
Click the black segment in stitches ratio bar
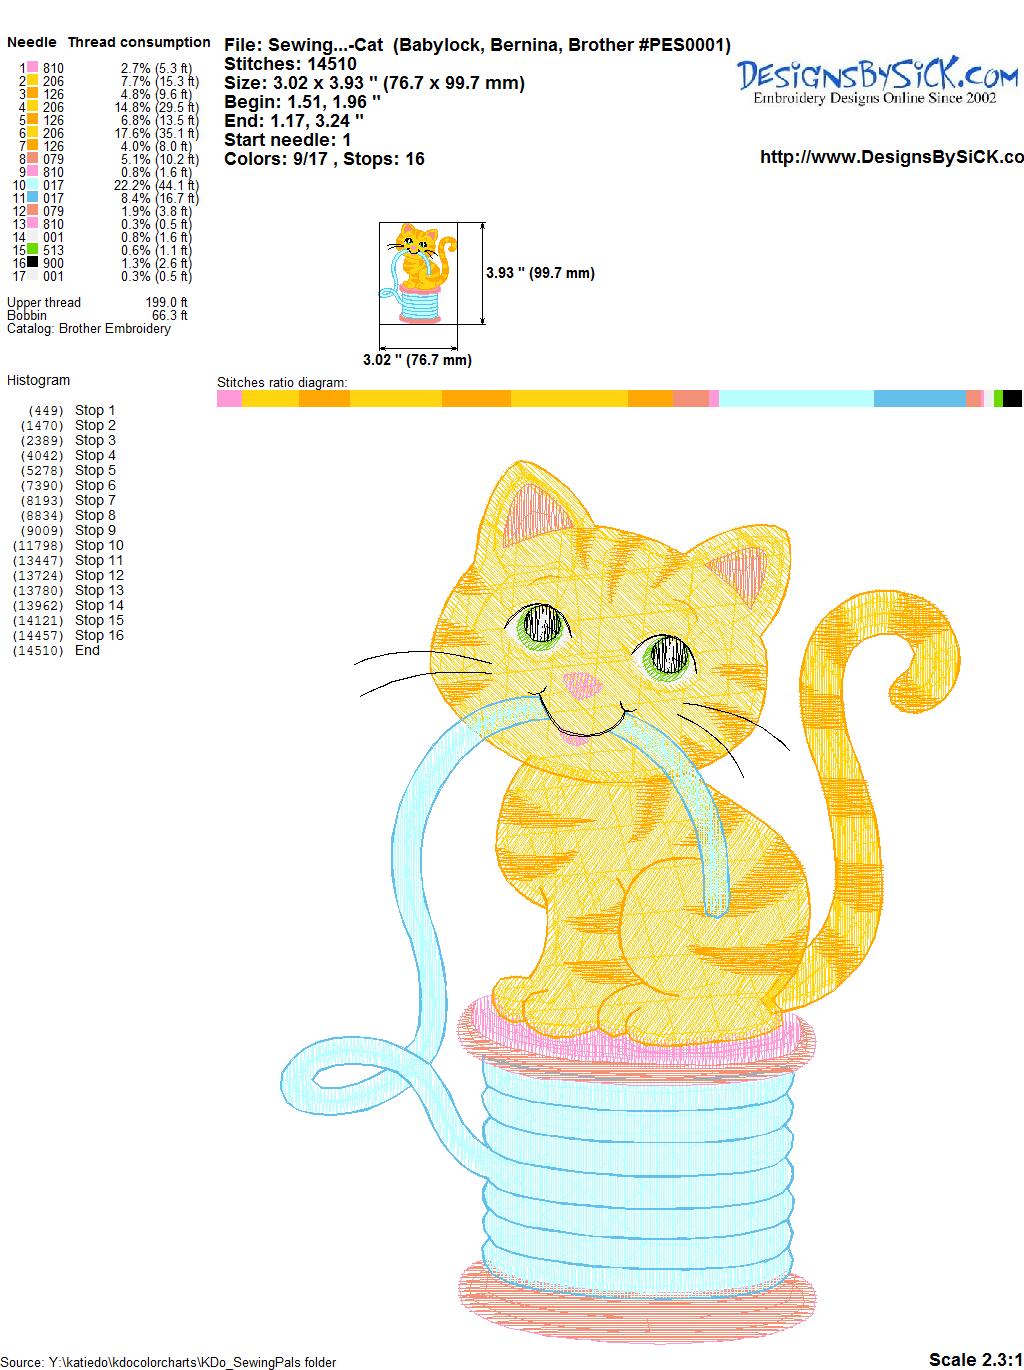[x=1012, y=399]
